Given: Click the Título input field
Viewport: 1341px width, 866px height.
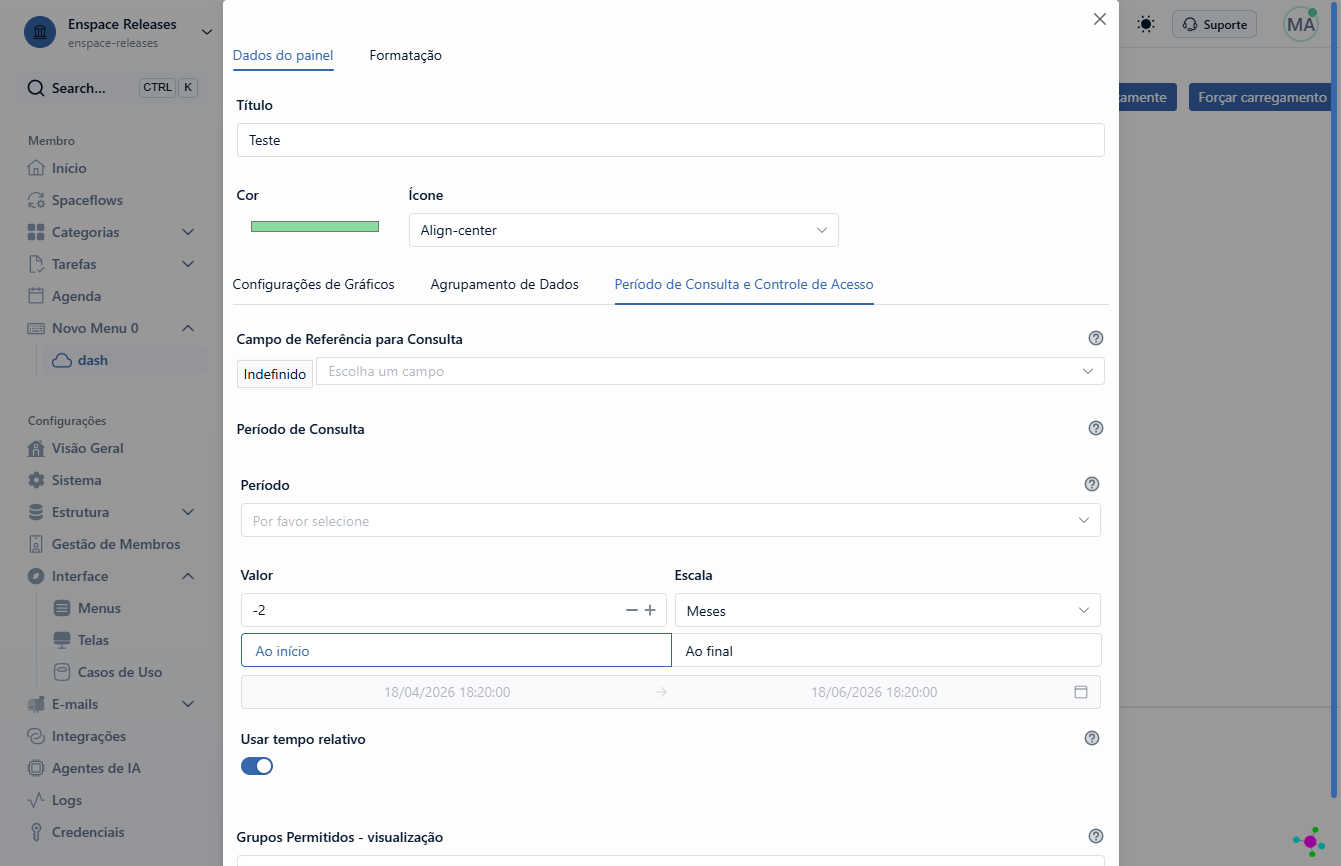Looking at the screenshot, I should (671, 140).
